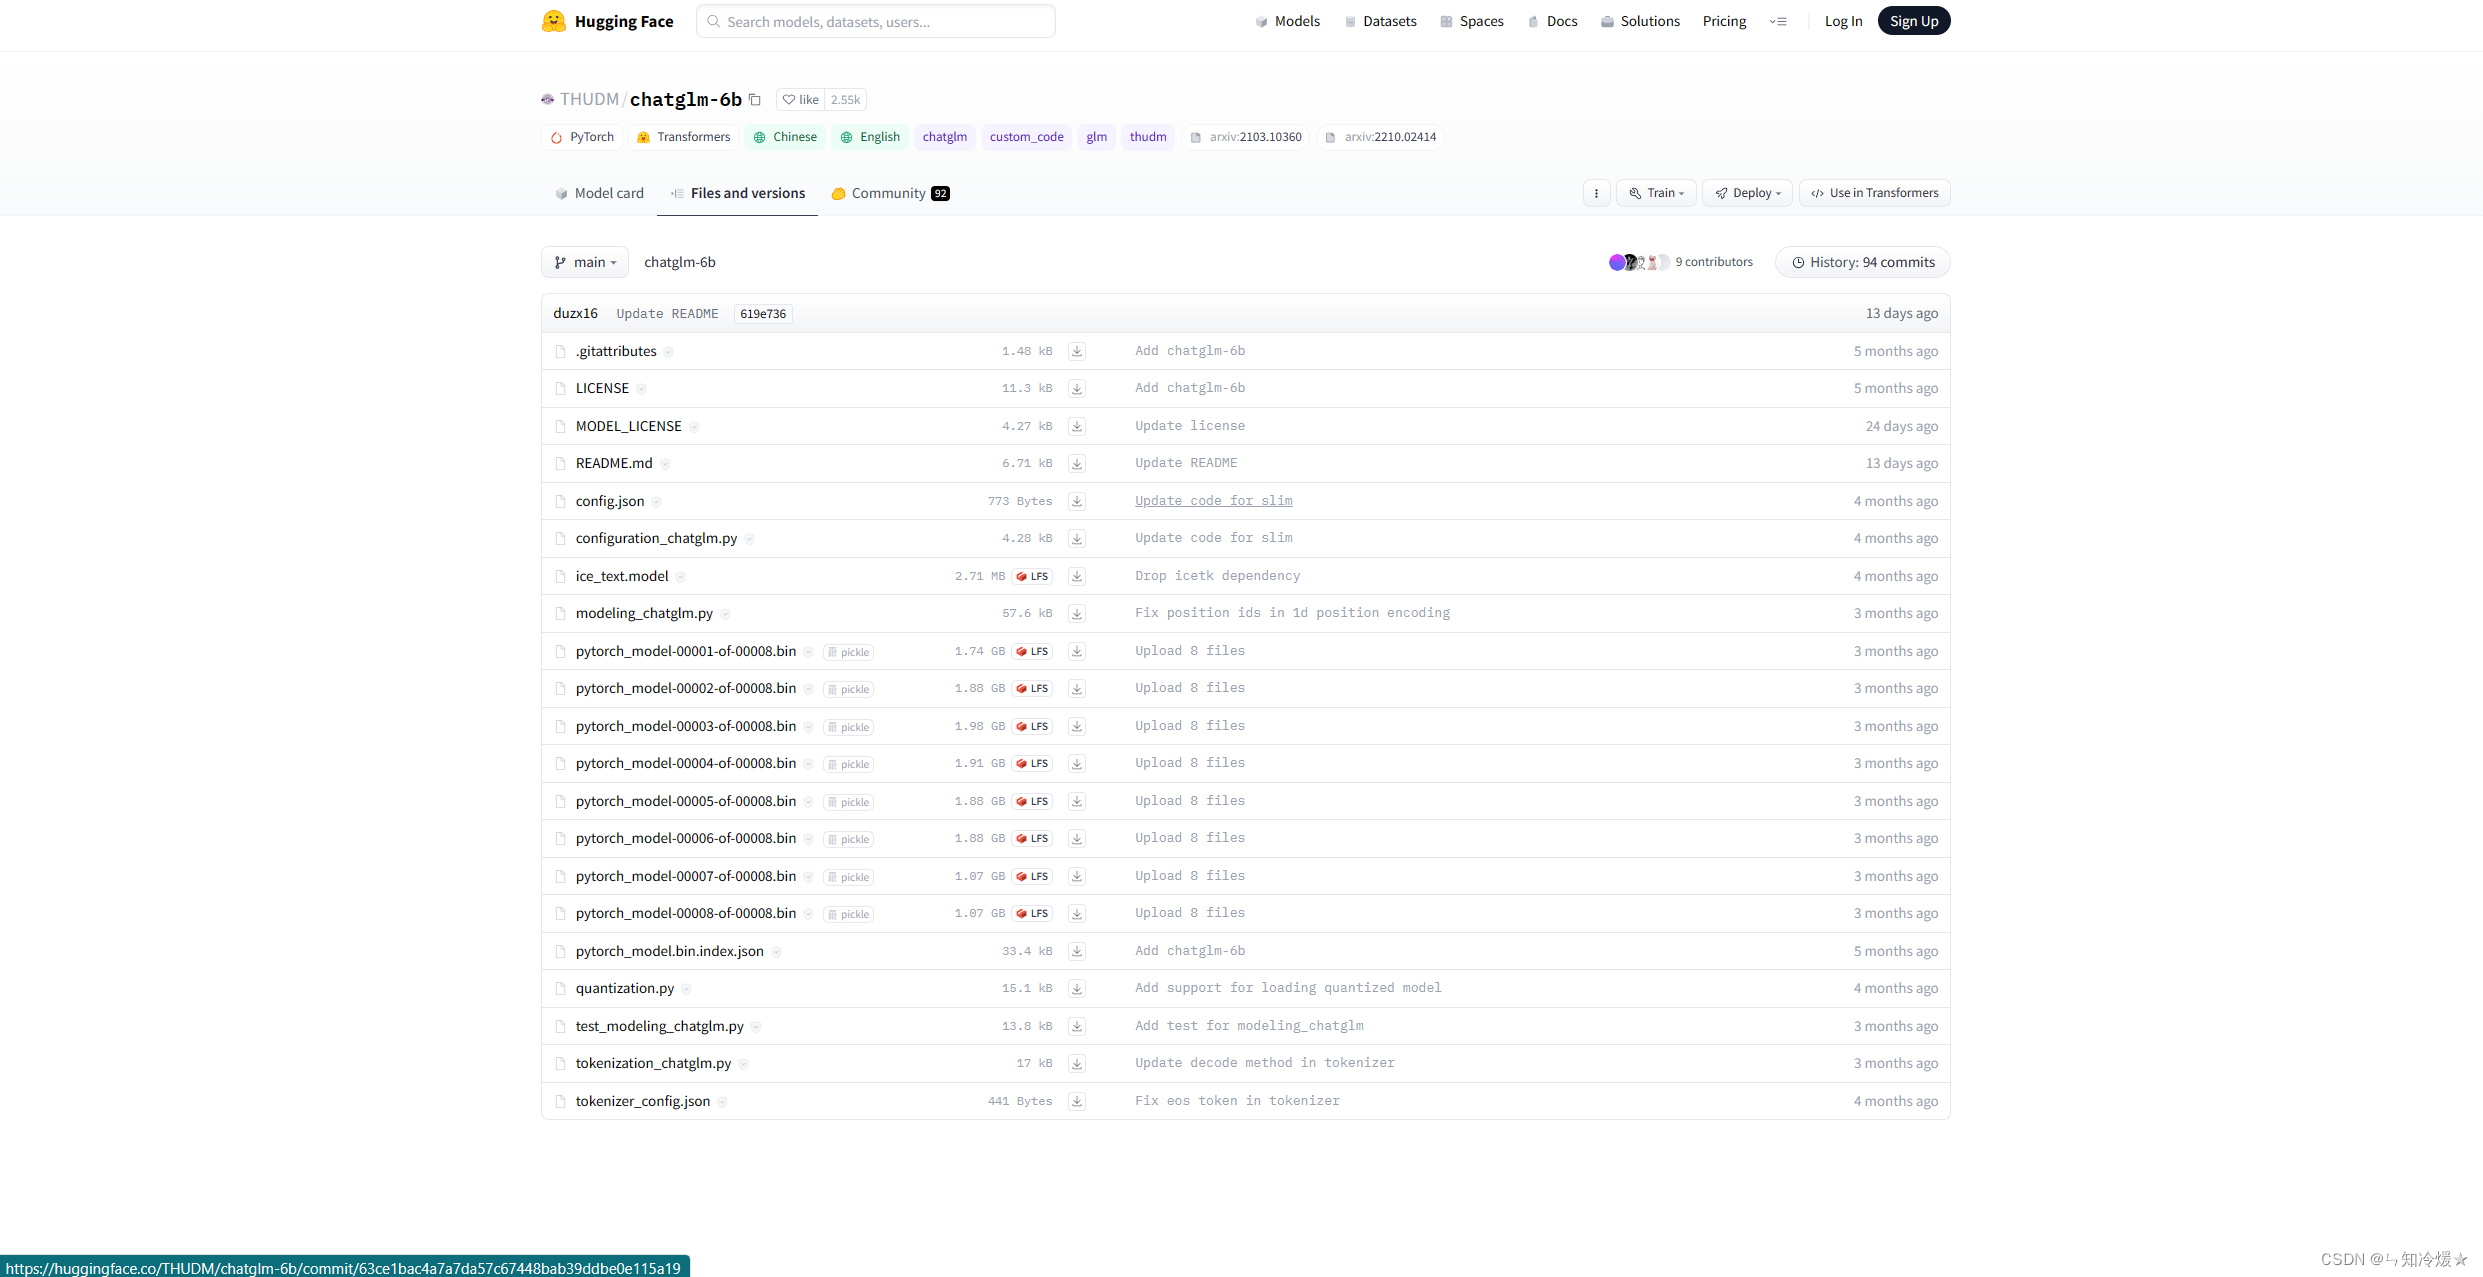2483x1277 pixels.
Task: Click the Hugging Face logo icon
Action: coord(553,21)
